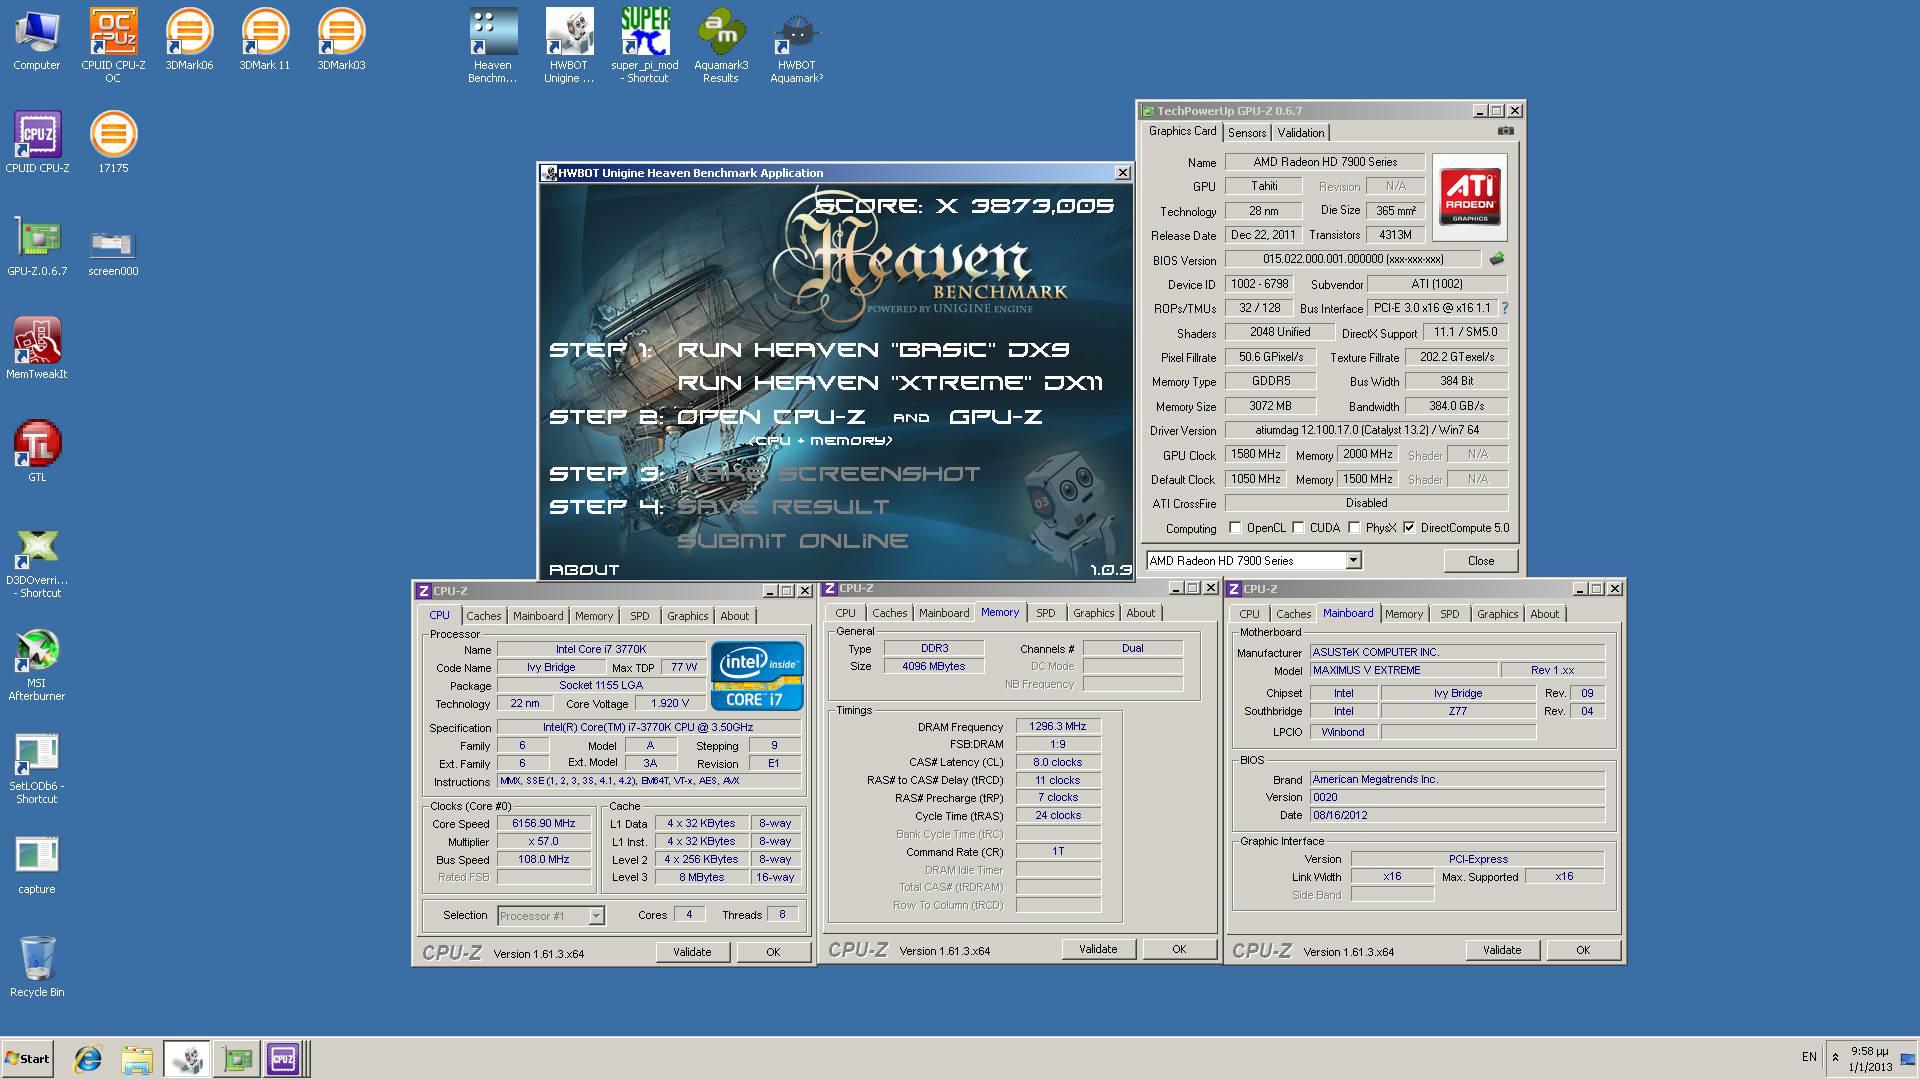
Task: Click ABOUT in the HWBOT Heaven window
Action: point(584,570)
